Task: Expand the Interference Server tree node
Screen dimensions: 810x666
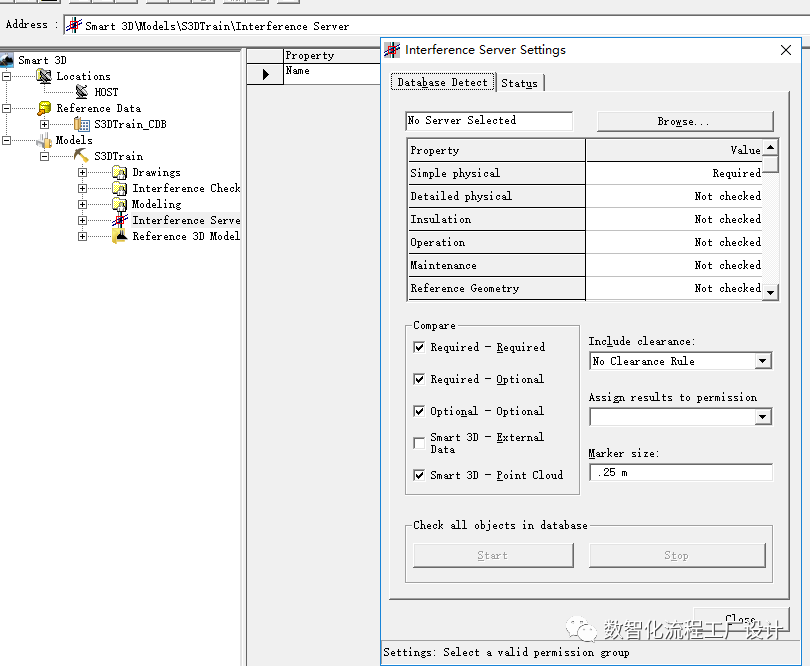Action: [82, 221]
